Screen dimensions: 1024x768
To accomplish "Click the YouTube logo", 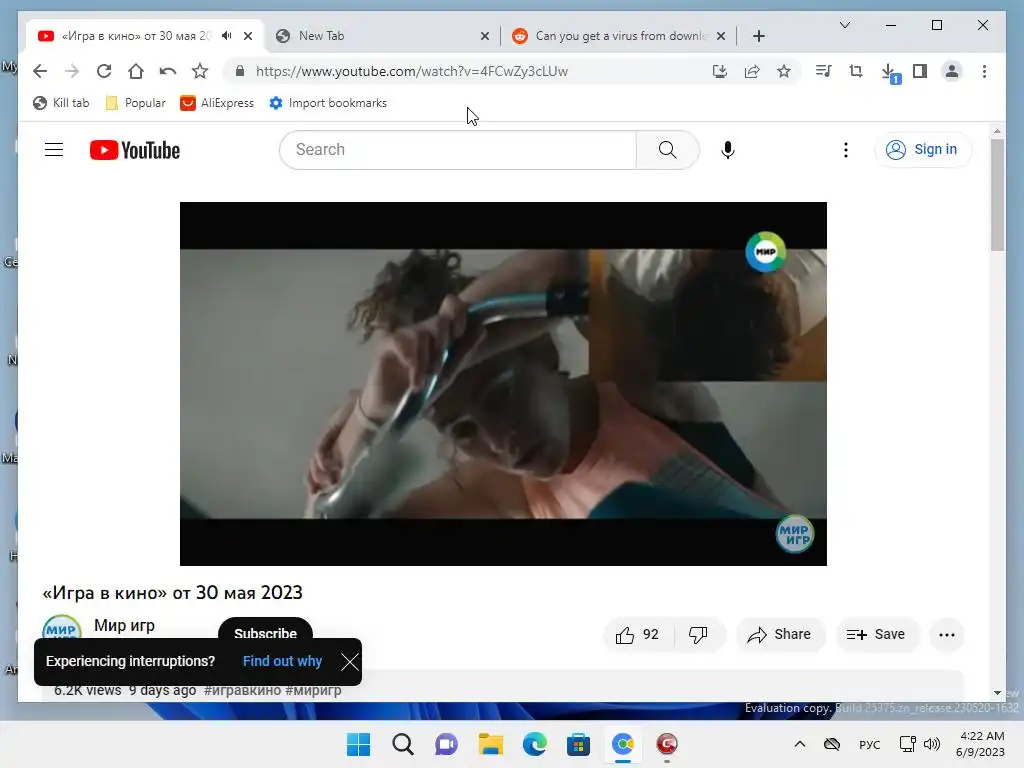I will point(135,150).
